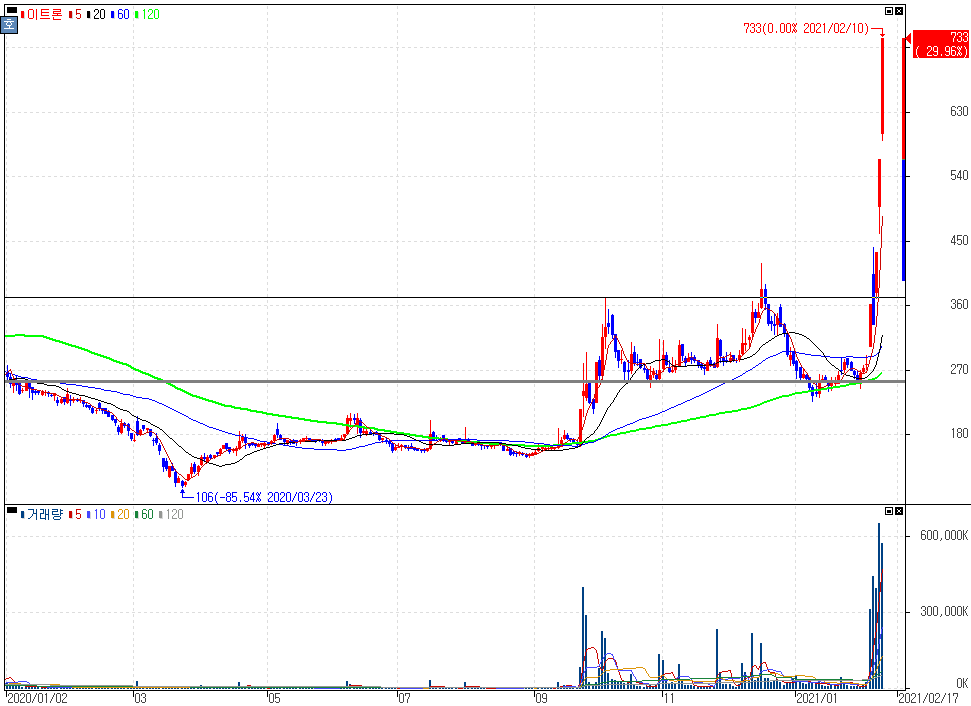Close the price chart panel
Viewport: 971px width, 706px height.
pyautogui.click(x=899, y=11)
